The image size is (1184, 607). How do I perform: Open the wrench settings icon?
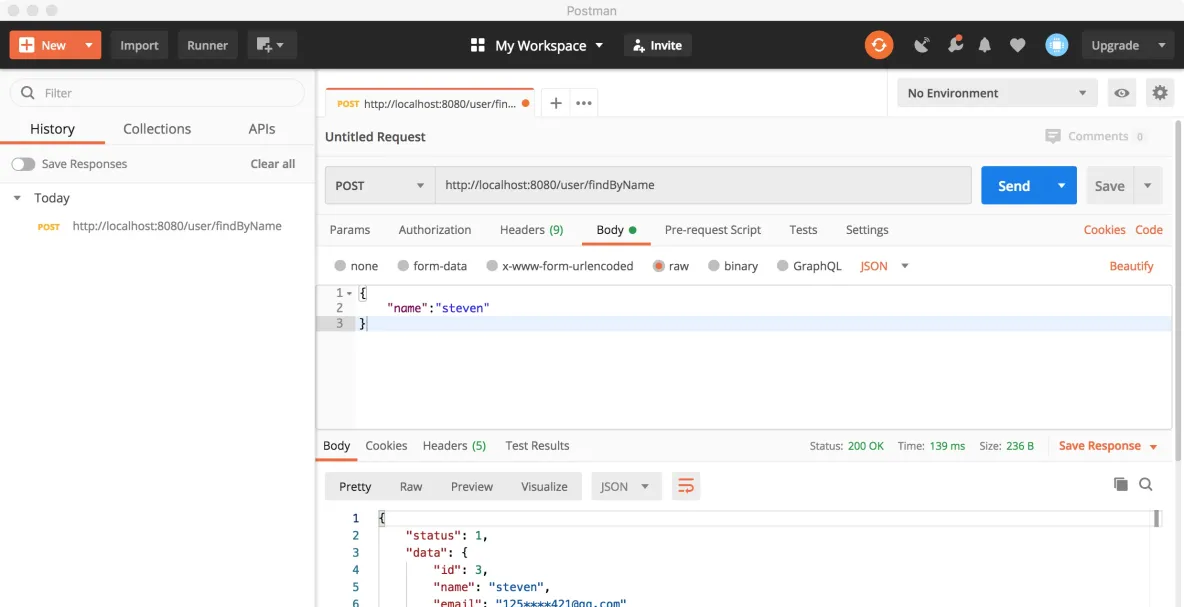(954, 45)
